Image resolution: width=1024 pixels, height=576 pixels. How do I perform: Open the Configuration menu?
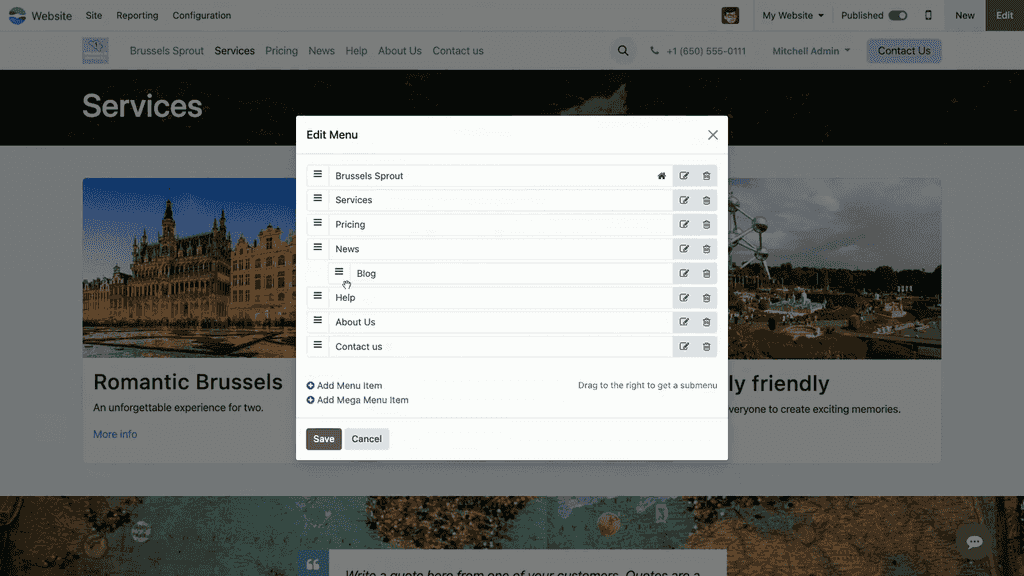(x=201, y=15)
